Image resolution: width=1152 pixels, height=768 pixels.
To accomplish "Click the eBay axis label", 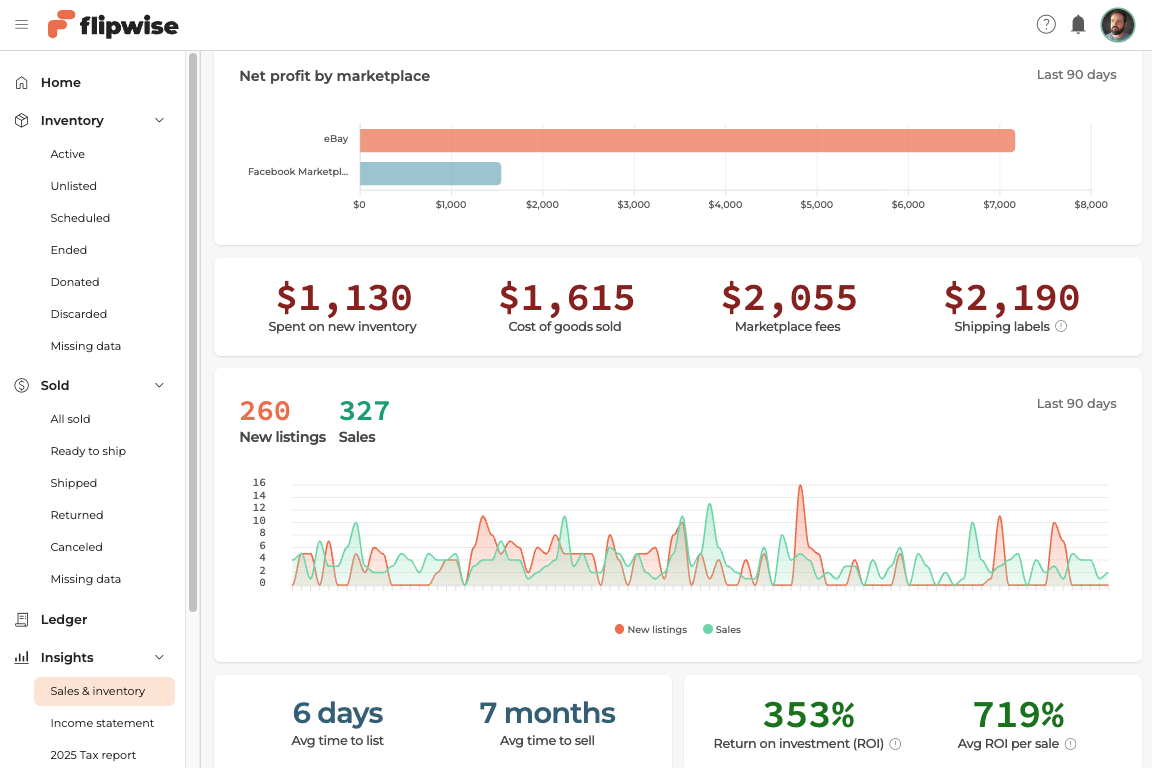I will [336, 139].
